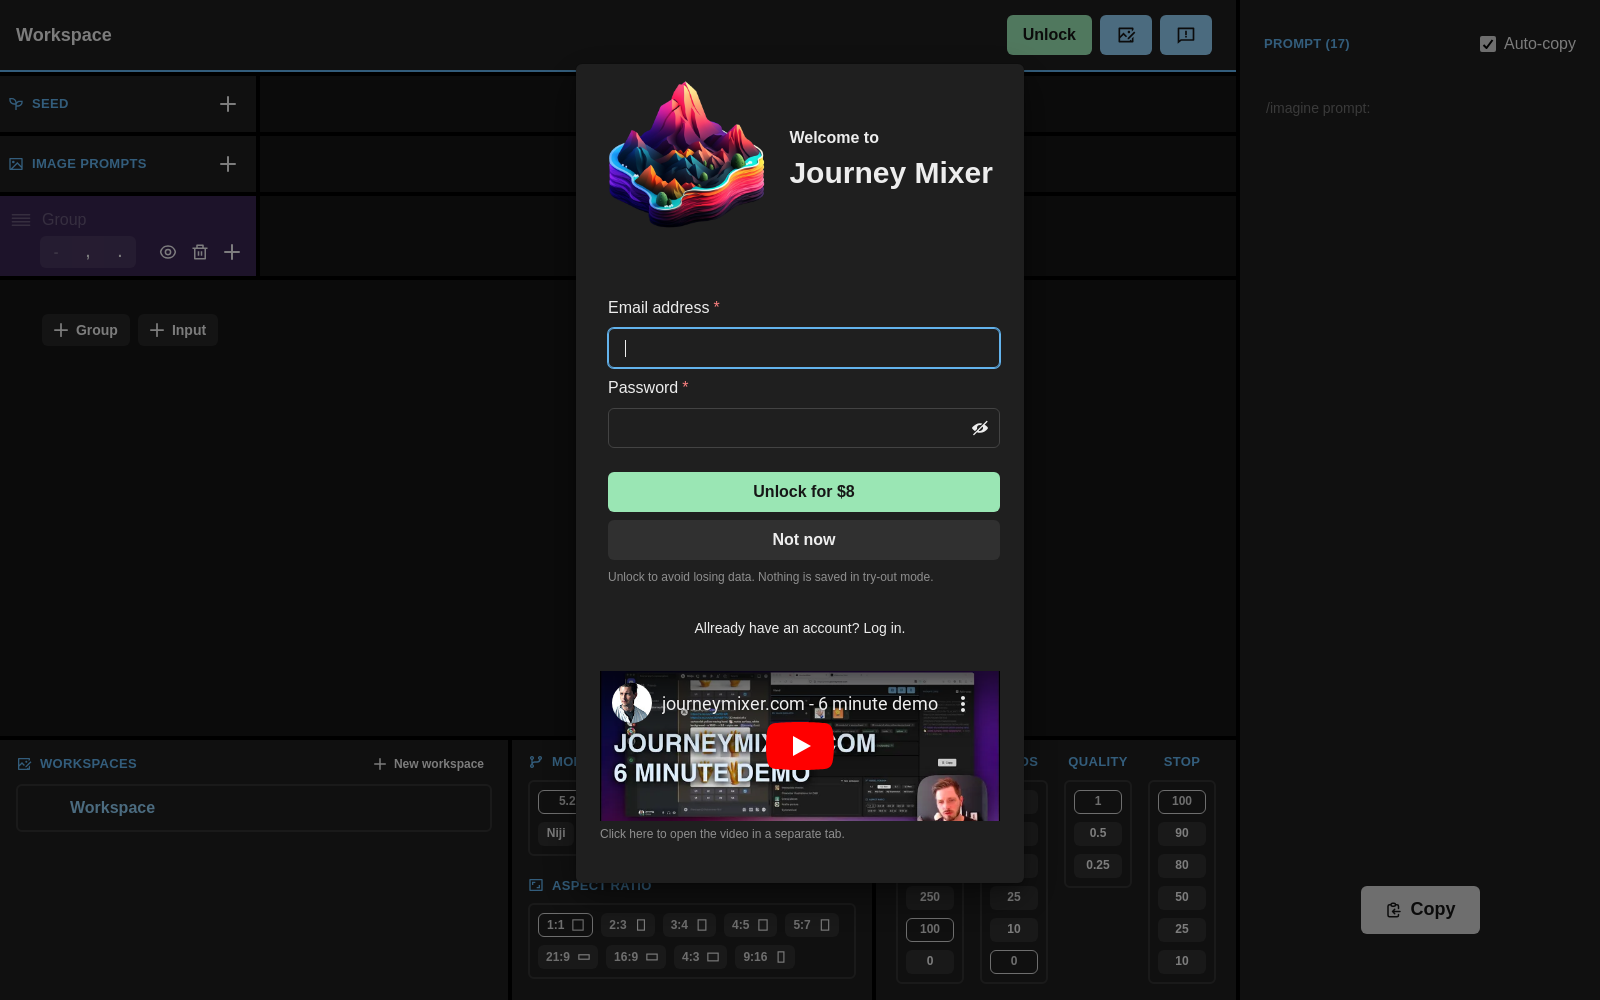
Task: Add a new seed with the SEED plus icon
Action: coord(228,104)
